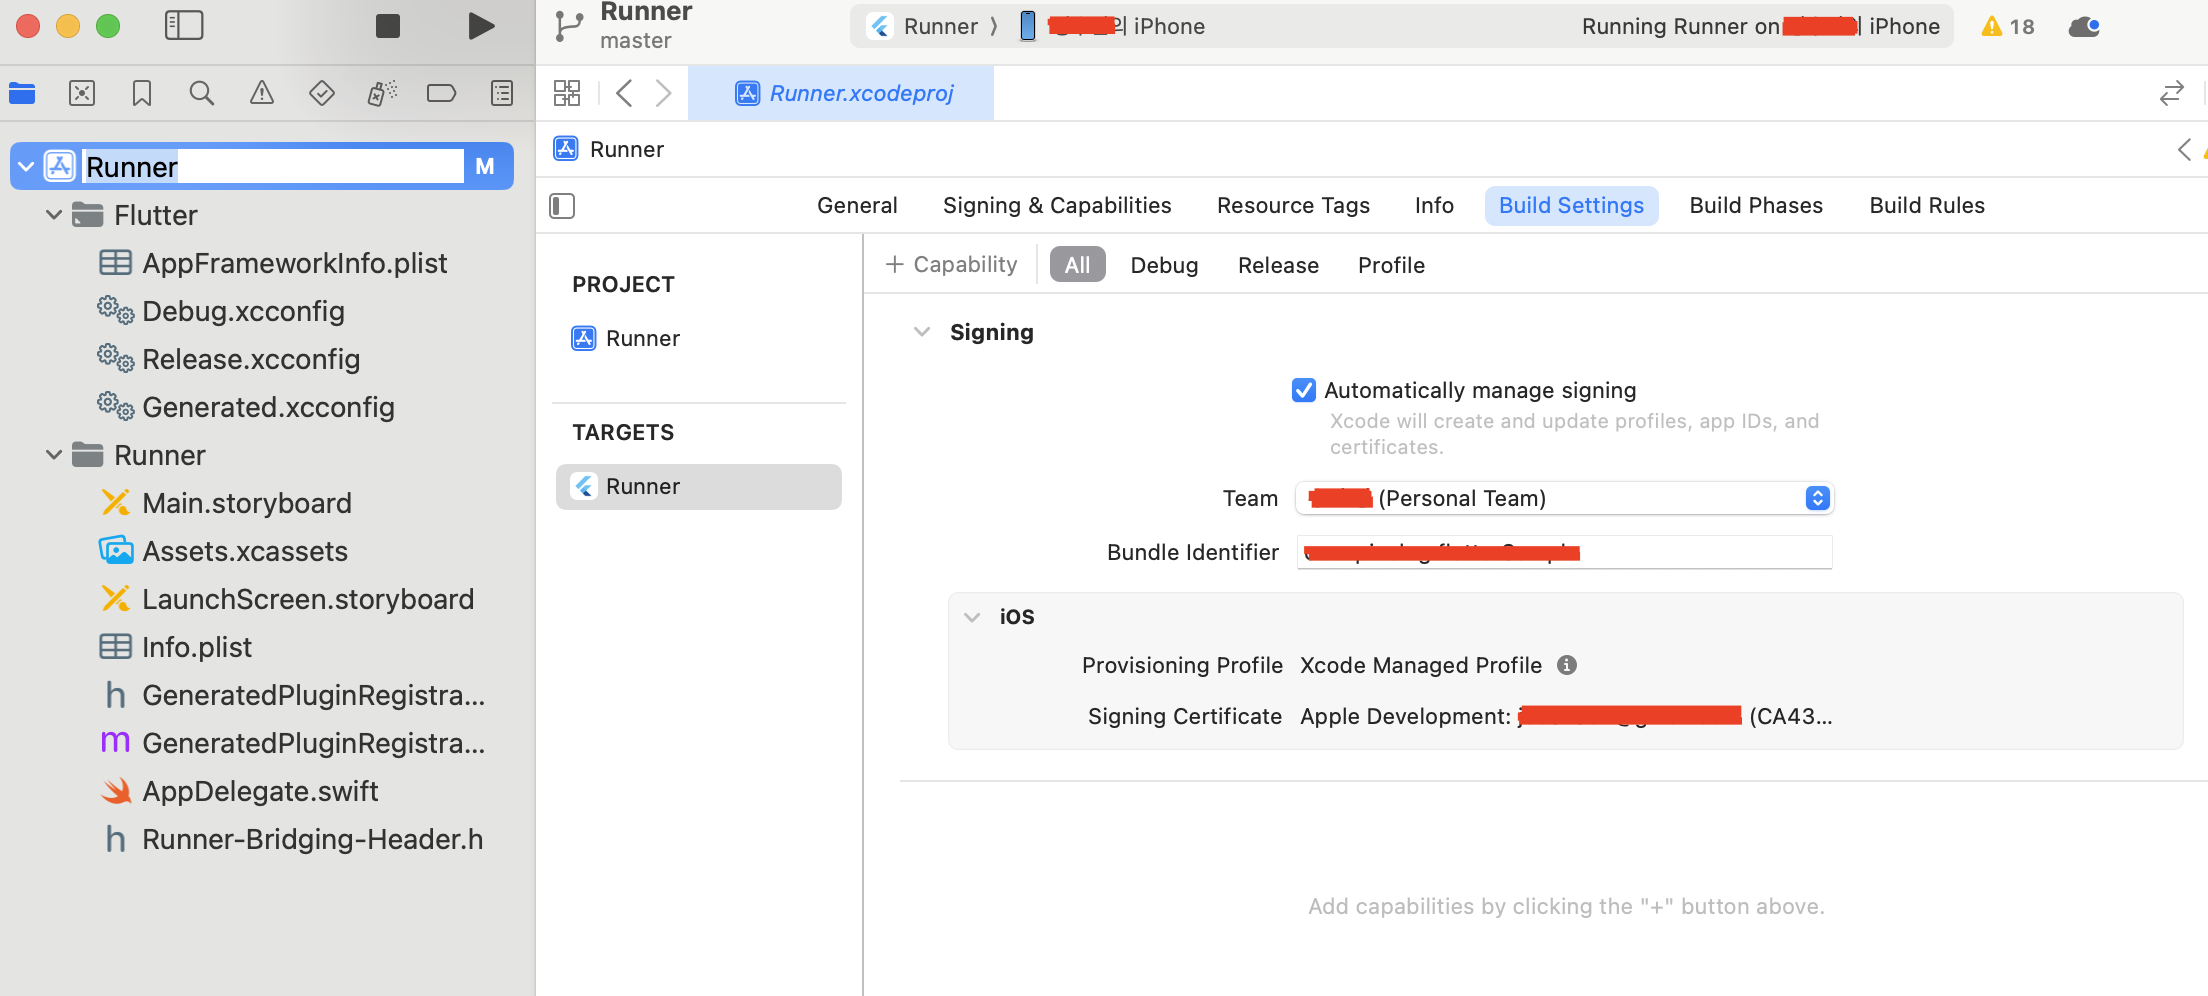Open the Find navigator magnifier icon
The width and height of the screenshot is (2208, 996).
202,94
